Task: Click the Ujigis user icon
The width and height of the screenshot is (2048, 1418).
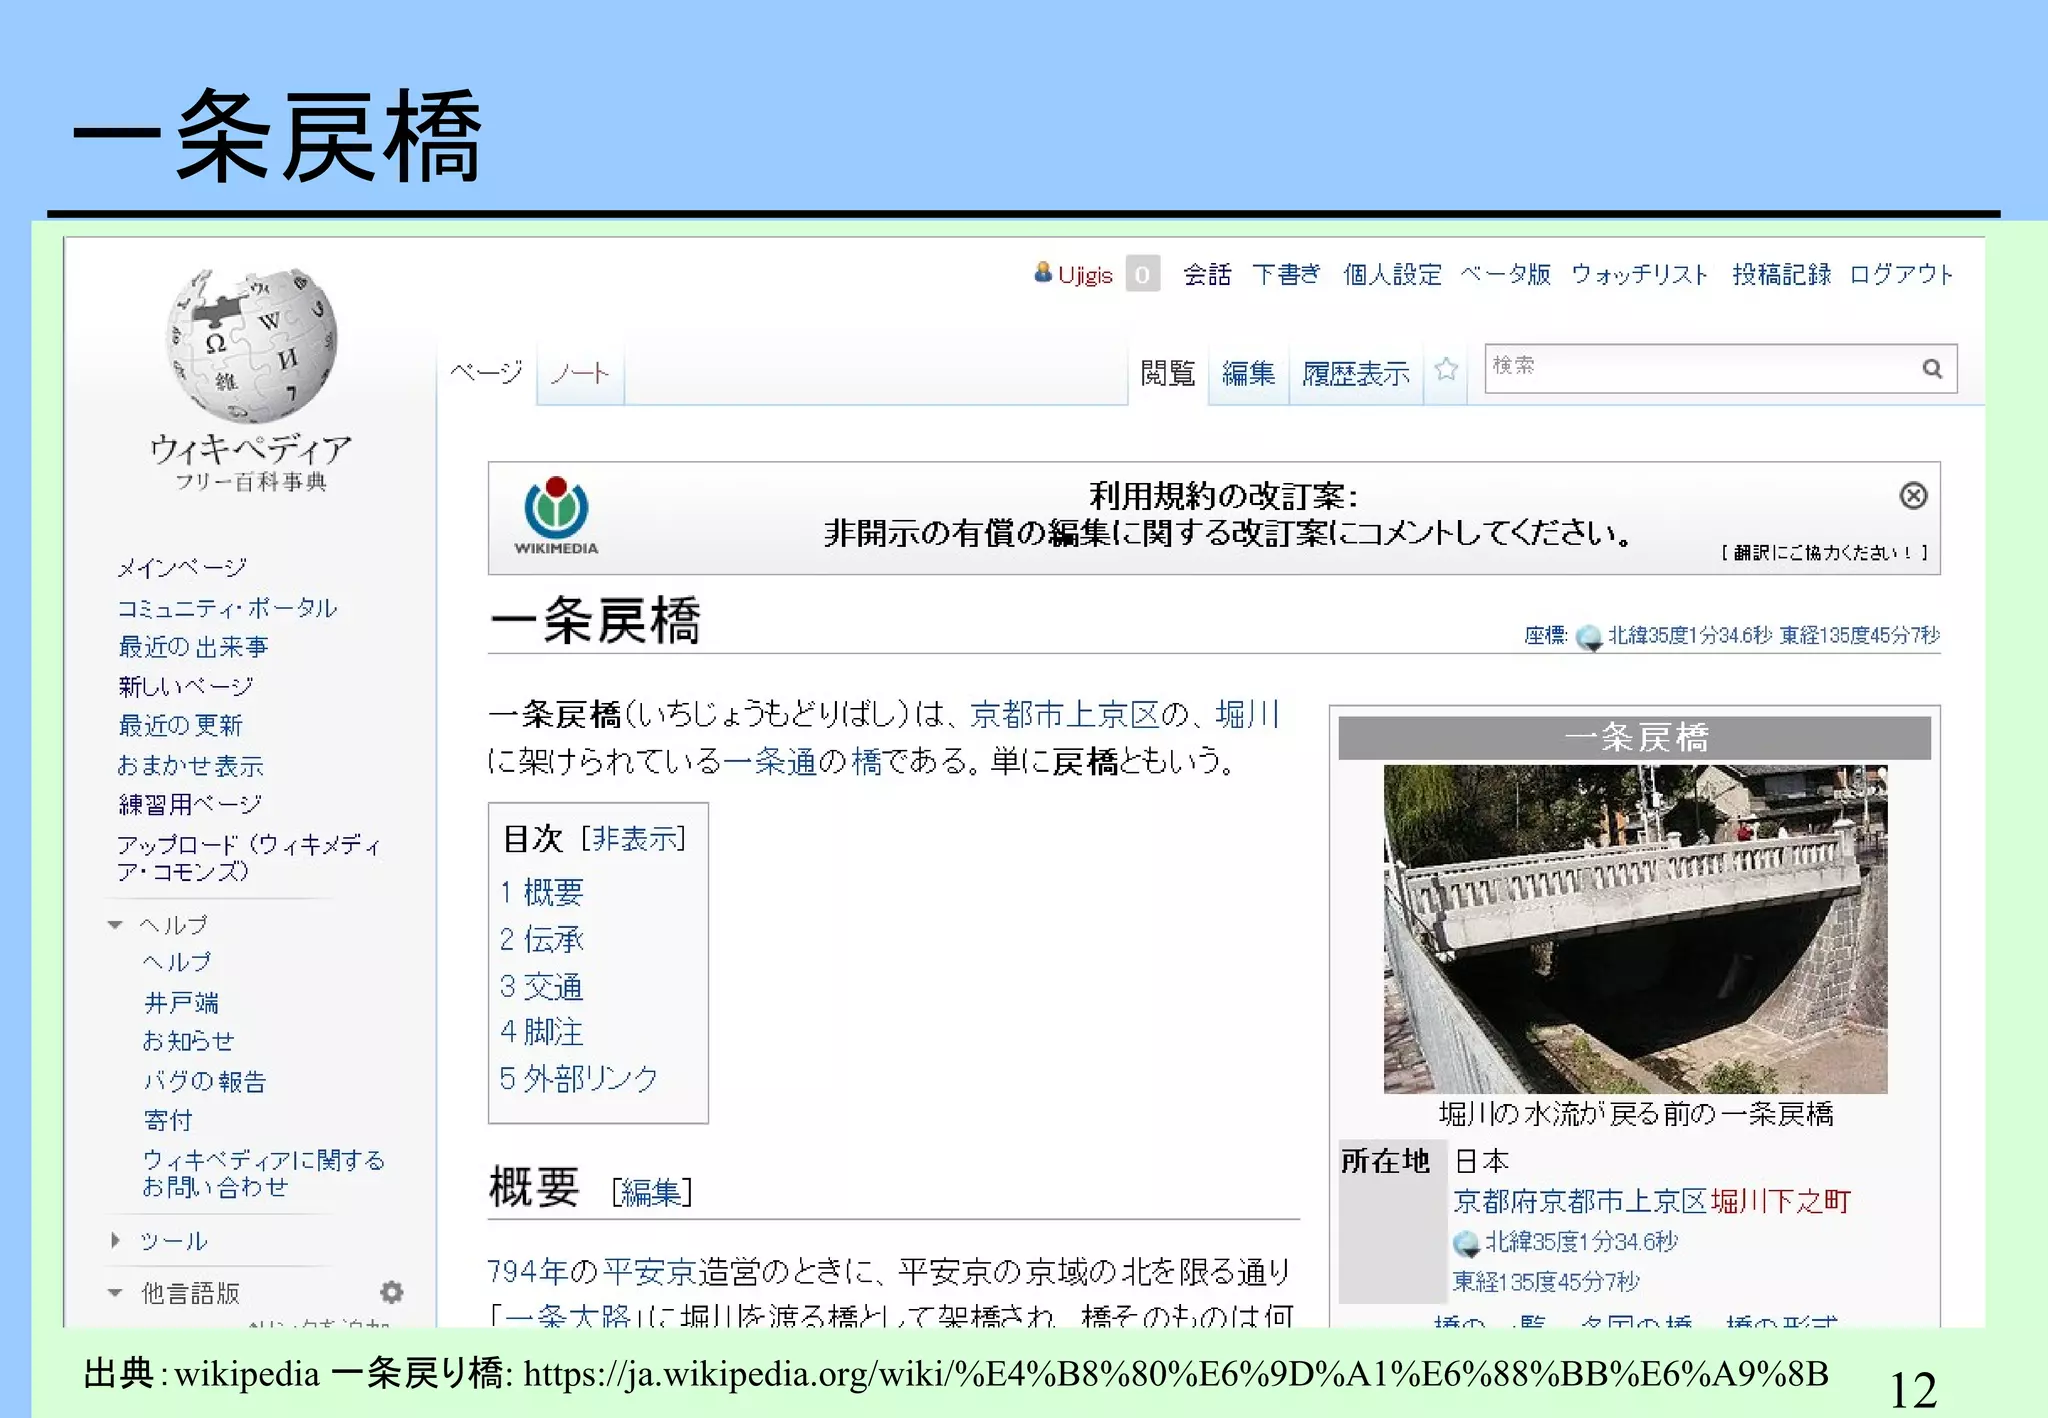Action: (1043, 272)
